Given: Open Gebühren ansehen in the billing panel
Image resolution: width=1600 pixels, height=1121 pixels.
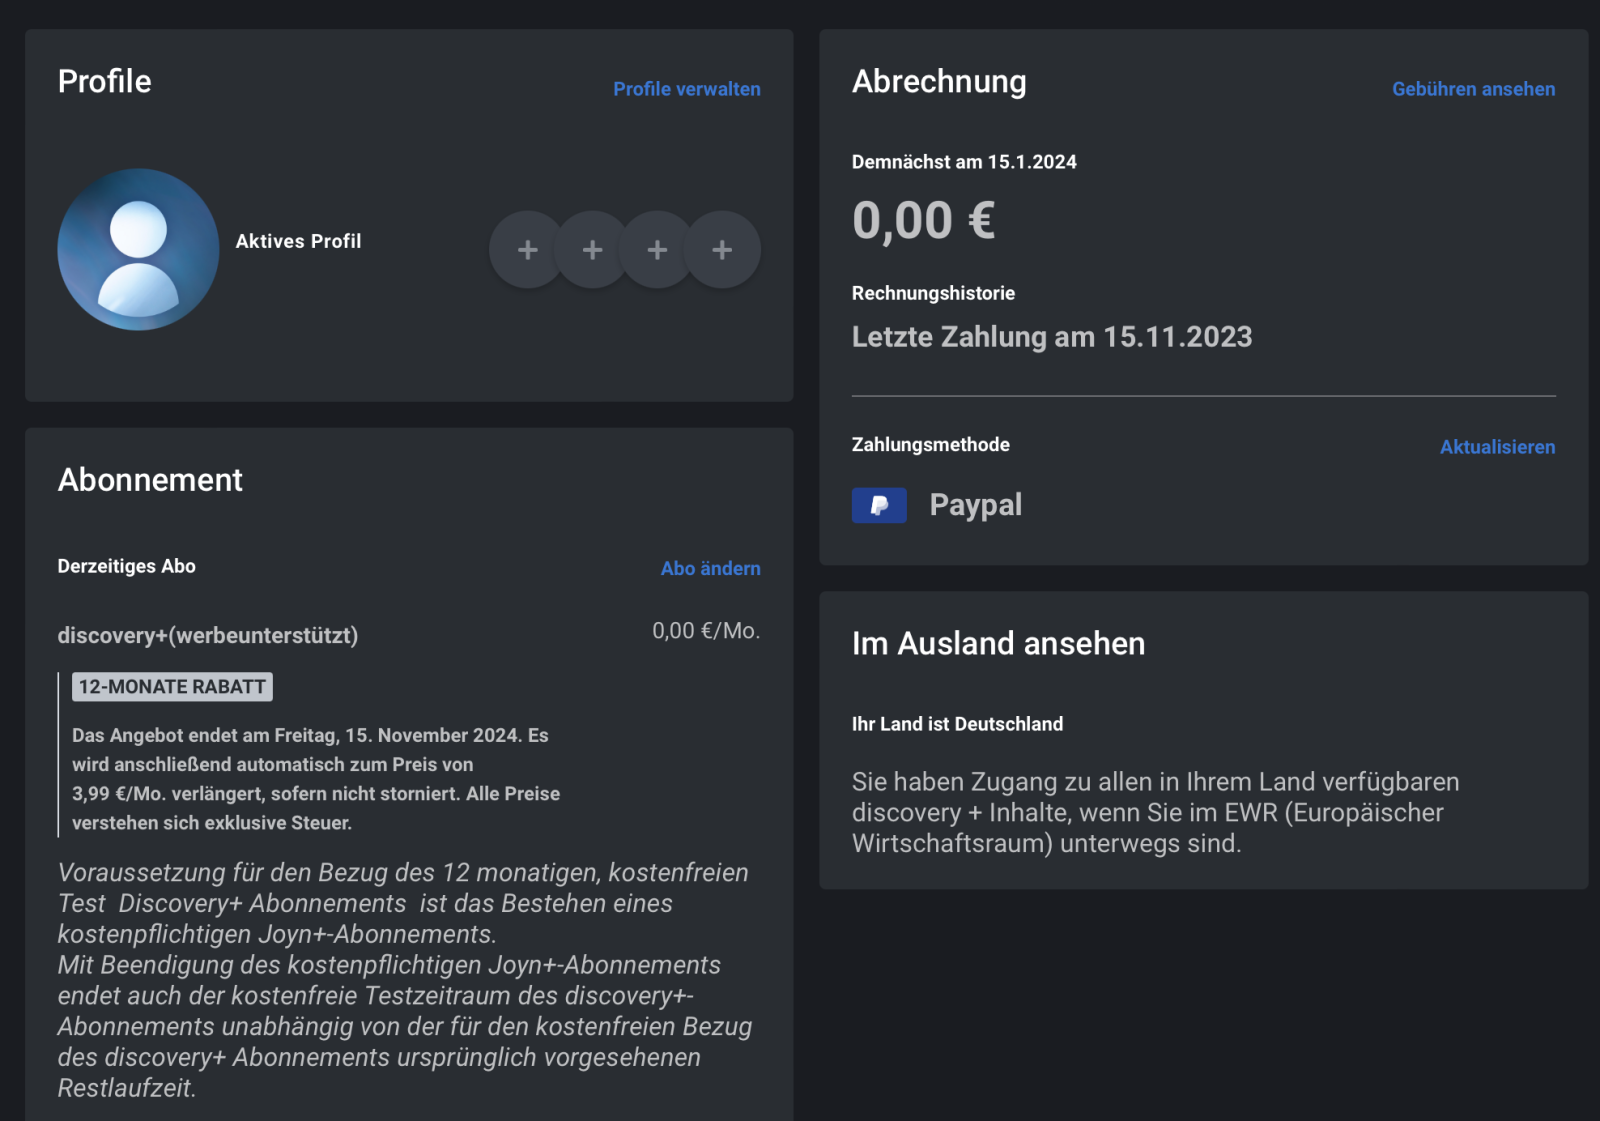Looking at the screenshot, I should tap(1473, 89).
